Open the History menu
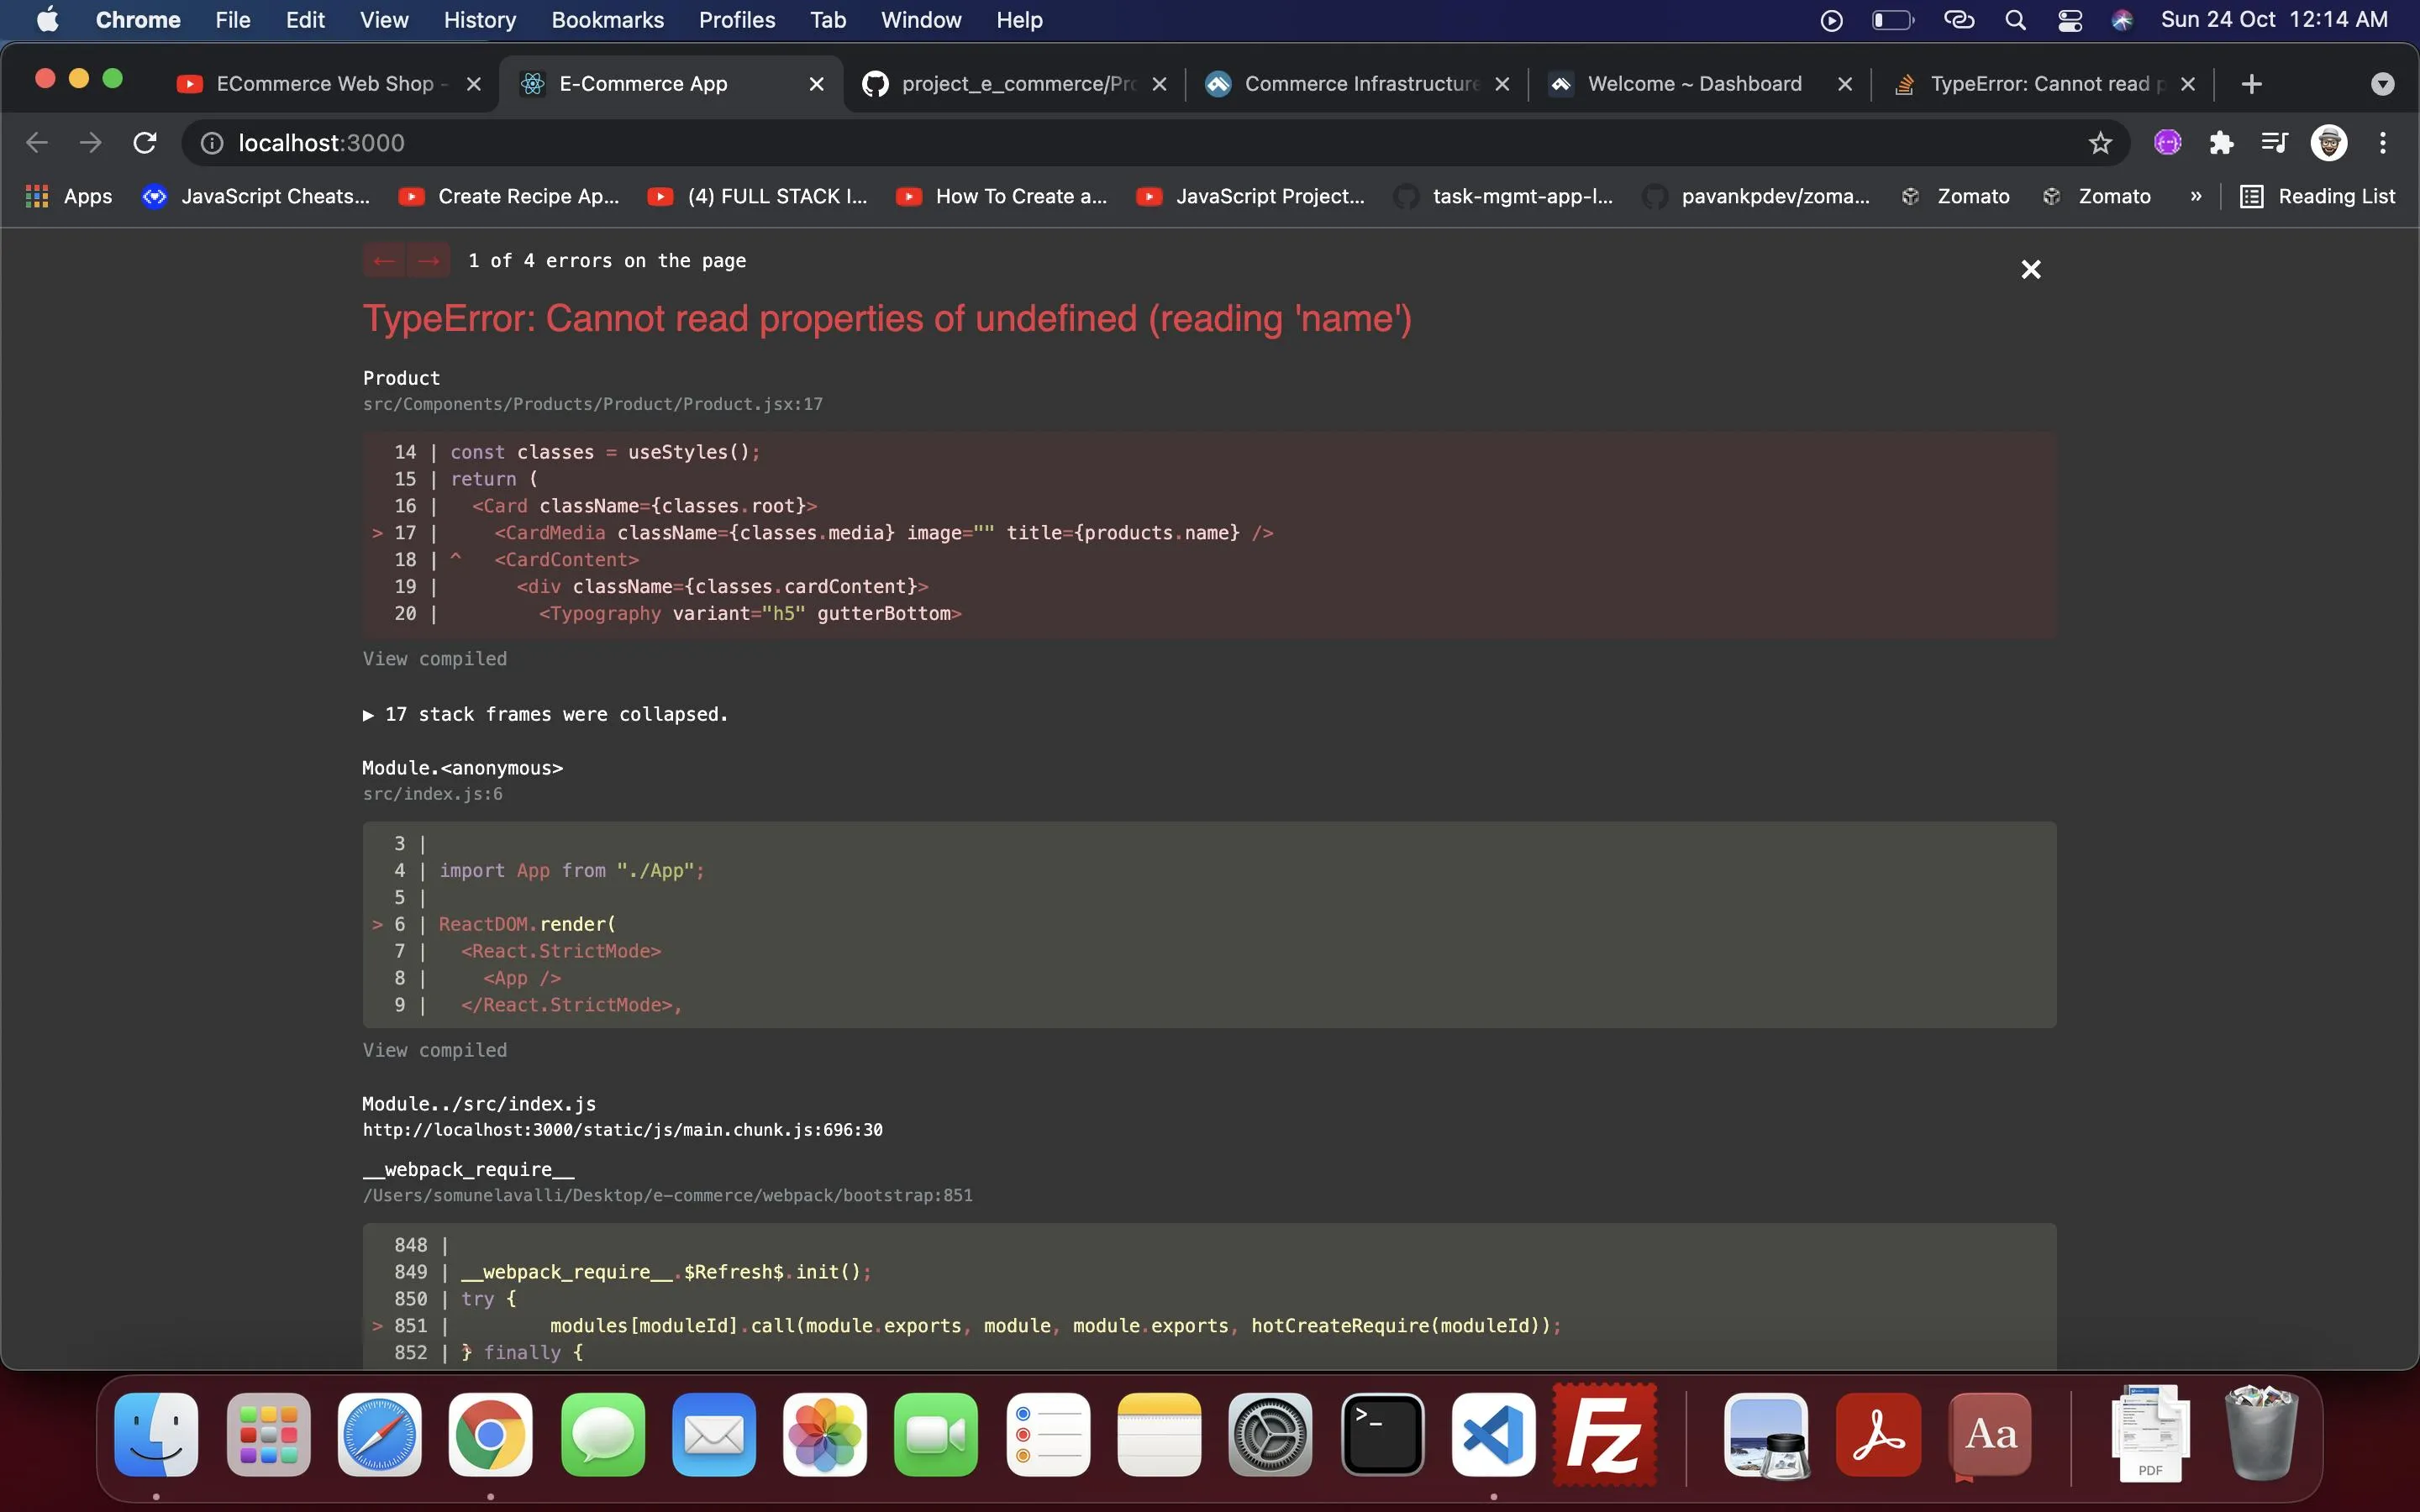This screenshot has width=2420, height=1512. (479, 20)
